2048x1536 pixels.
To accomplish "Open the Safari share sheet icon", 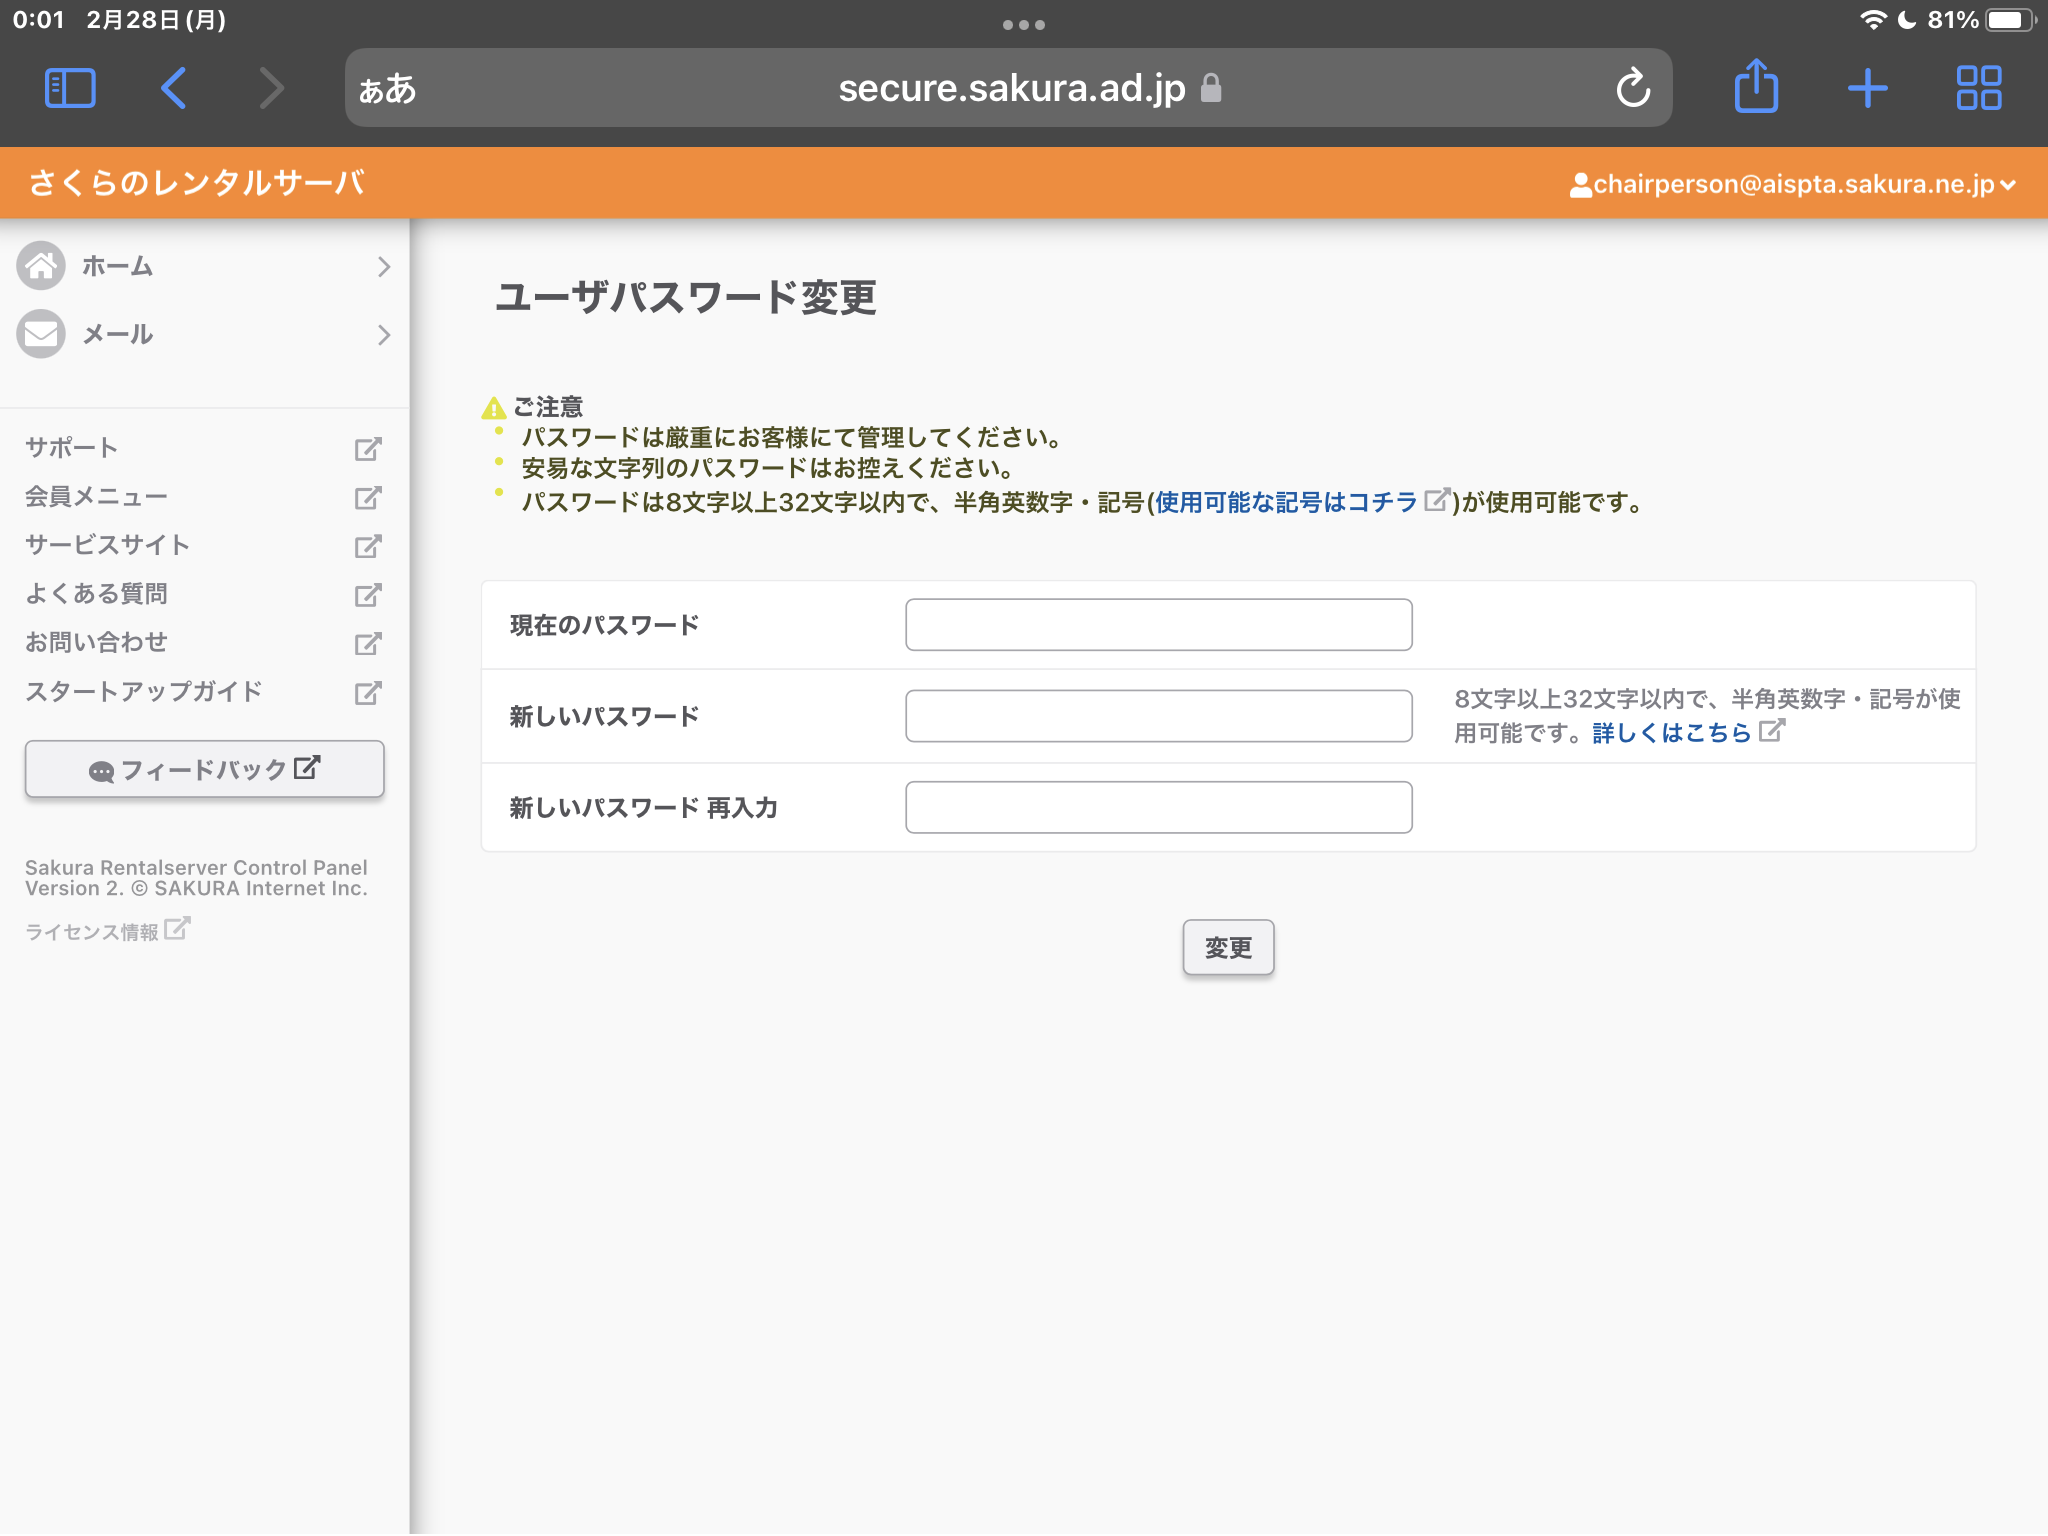I will 1756,86.
